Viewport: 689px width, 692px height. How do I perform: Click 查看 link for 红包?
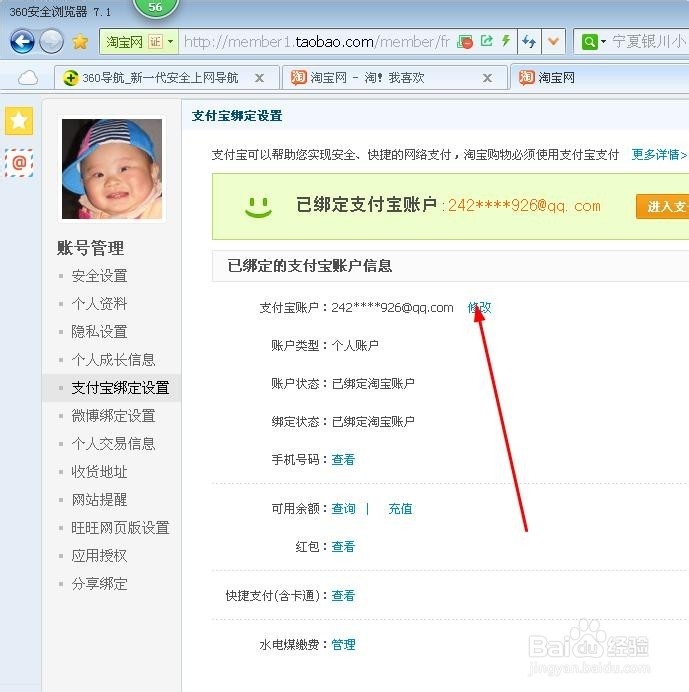point(343,546)
